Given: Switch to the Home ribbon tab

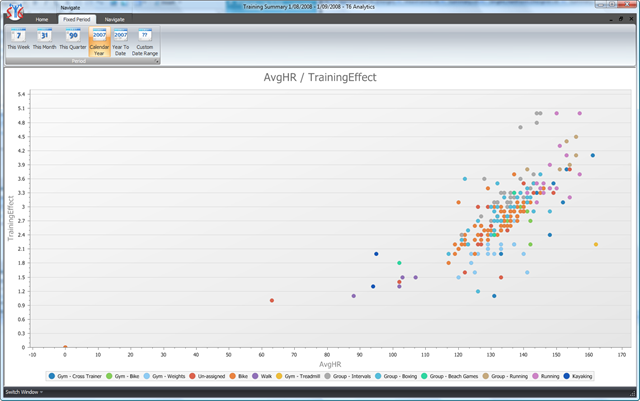Looking at the screenshot, I should tap(42, 20).
